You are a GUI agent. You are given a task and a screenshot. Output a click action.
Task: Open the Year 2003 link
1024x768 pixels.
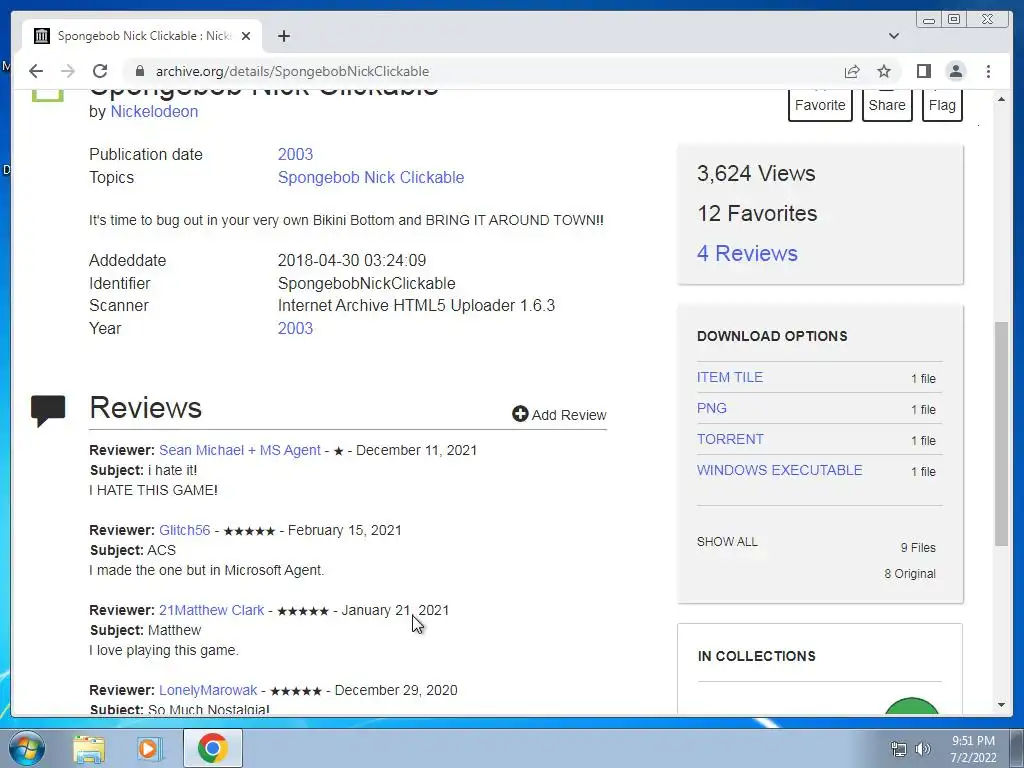click(x=295, y=328)
